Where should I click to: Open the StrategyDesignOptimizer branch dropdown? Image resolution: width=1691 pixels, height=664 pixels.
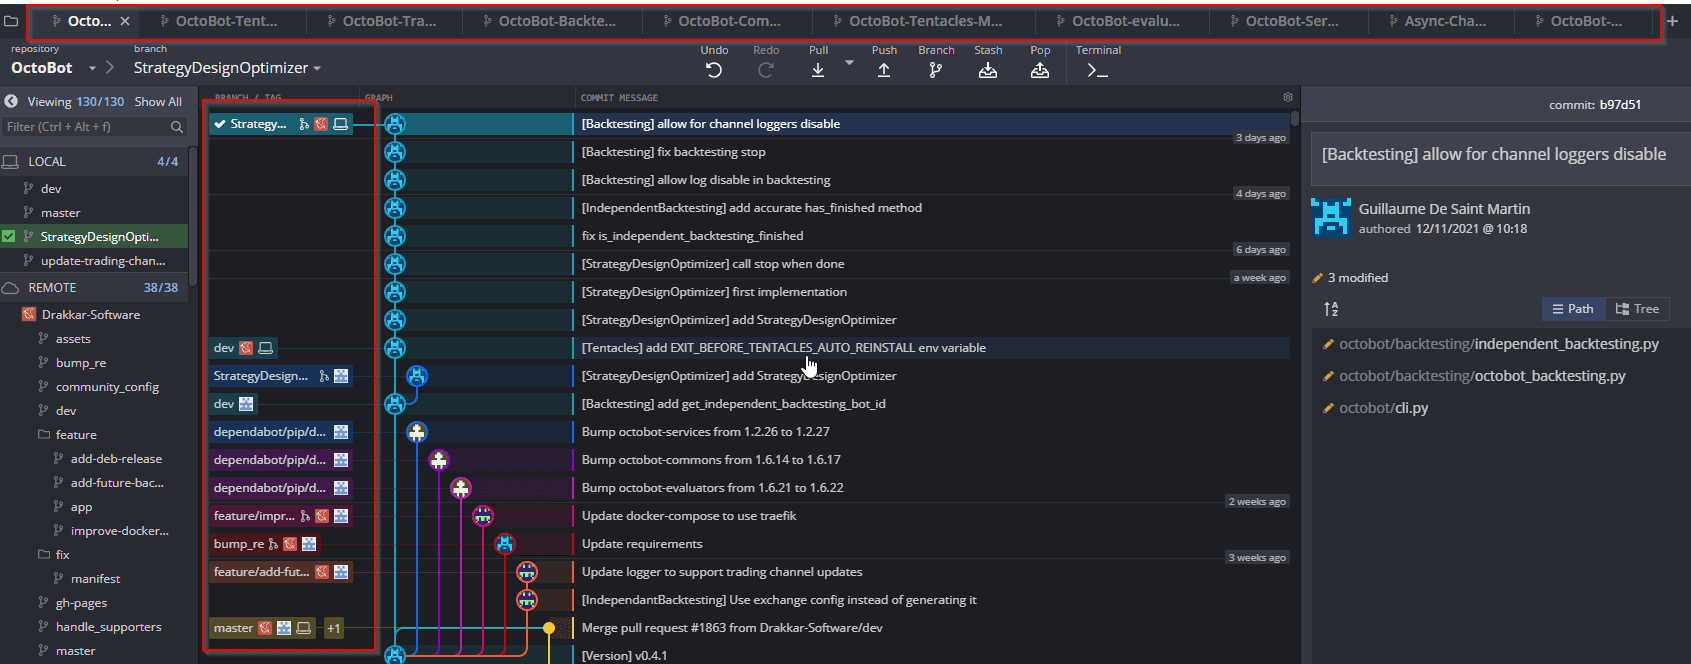pyautogui.click(x=317, y=68)
